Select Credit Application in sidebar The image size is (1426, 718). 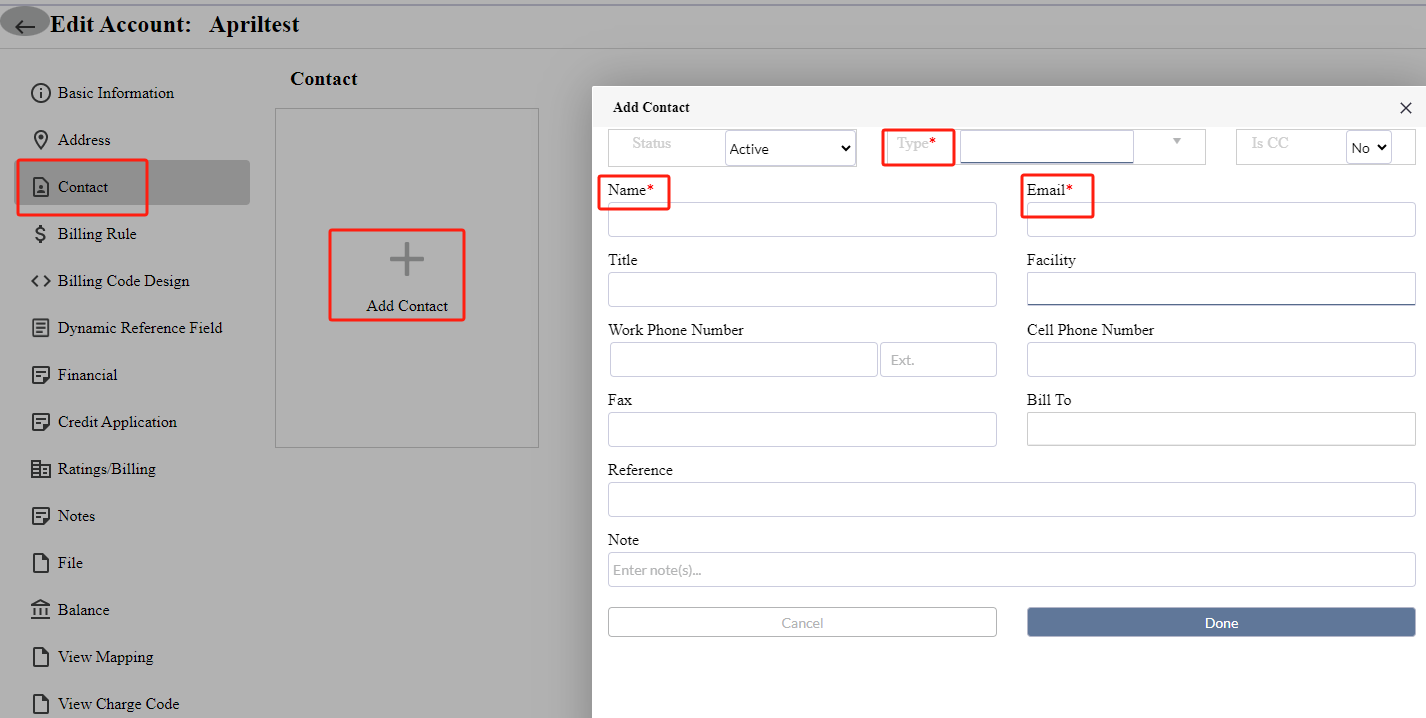click(x=117, y=422)
